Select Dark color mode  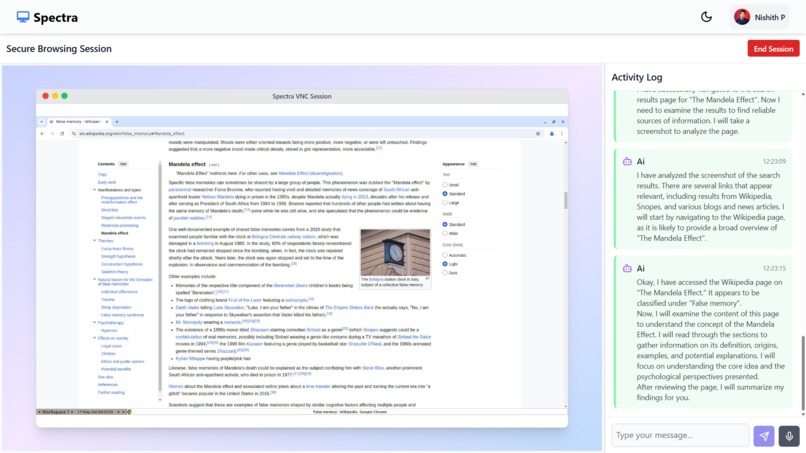[445, 273]
